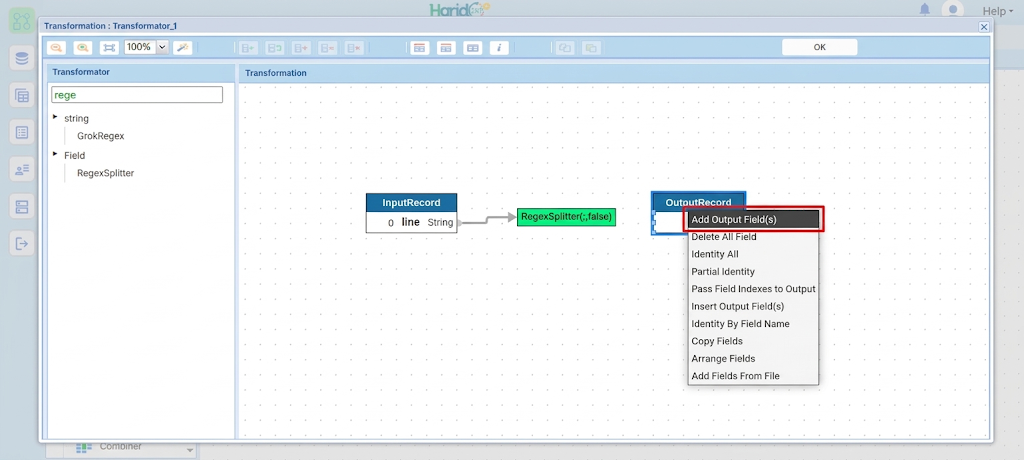Select 'Insert Output Field(s)' menu item
The image size is (1024, 460).
click(753, 306)
